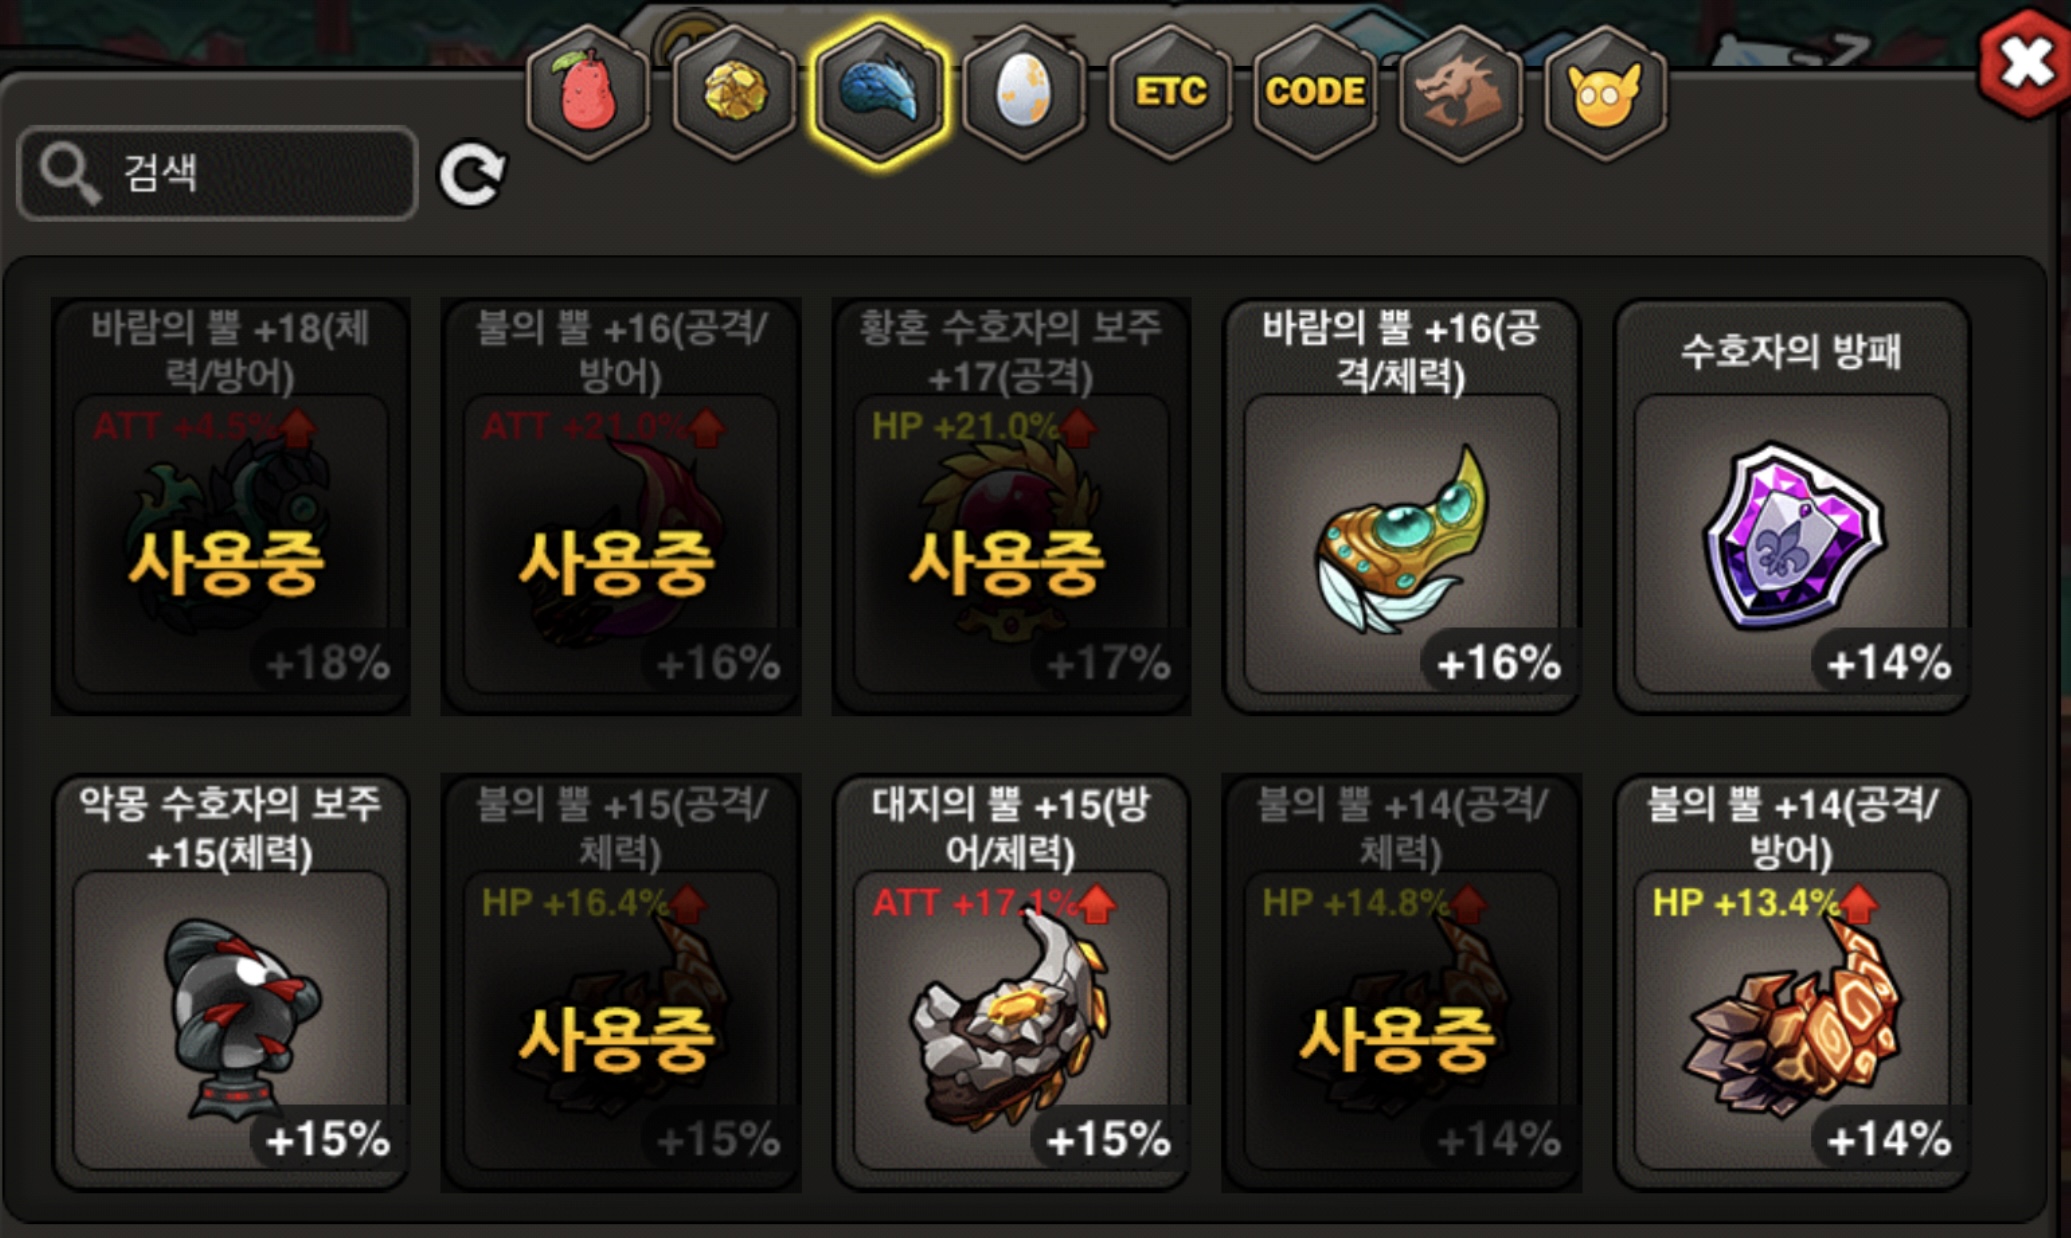2071x1238 pixels.
Task: Click the refresh arrow icon
Action: tap(472, 173)
